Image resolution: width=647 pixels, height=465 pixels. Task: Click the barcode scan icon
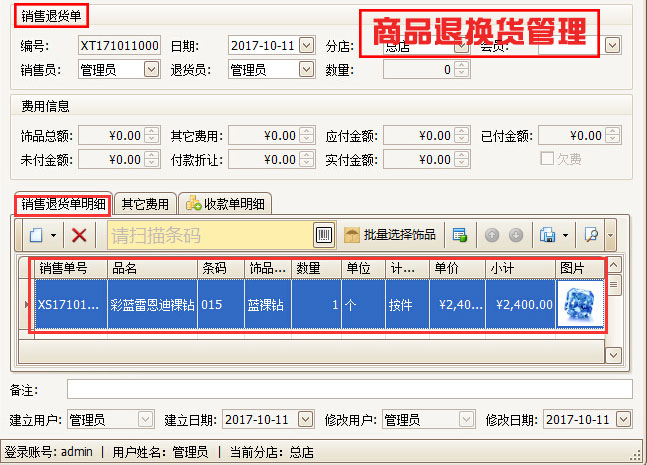[324, 235]
